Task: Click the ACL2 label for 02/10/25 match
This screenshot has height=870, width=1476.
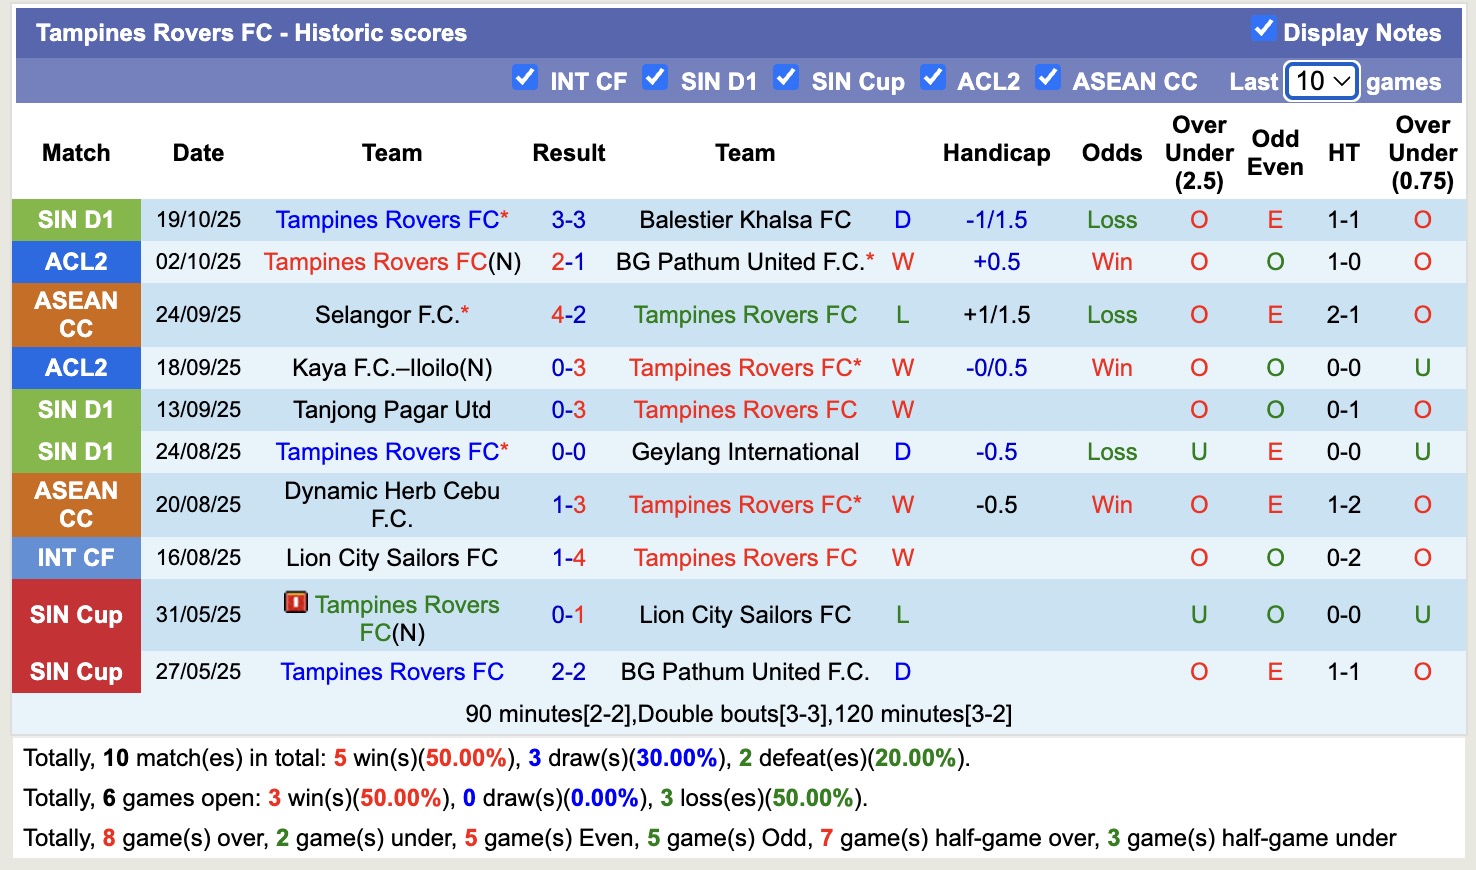Action: [x=76, y=262]
